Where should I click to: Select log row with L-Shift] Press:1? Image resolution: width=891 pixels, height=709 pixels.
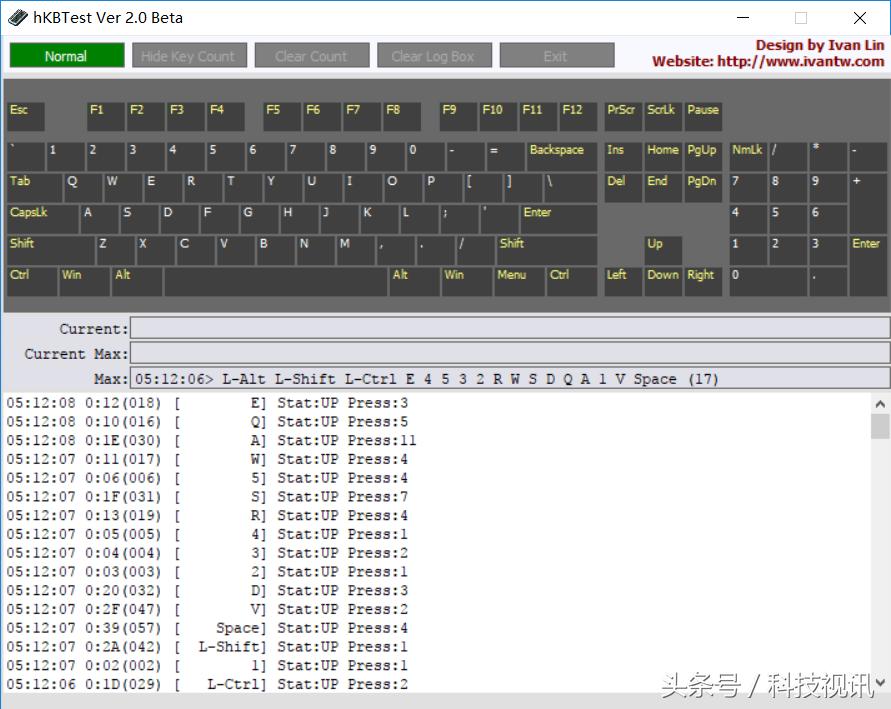point(207,647)
